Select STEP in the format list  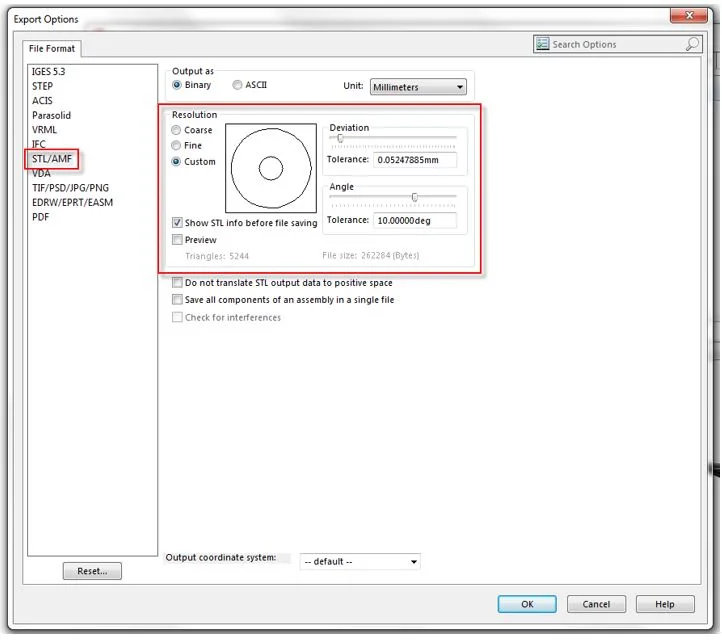click(42, 87)
